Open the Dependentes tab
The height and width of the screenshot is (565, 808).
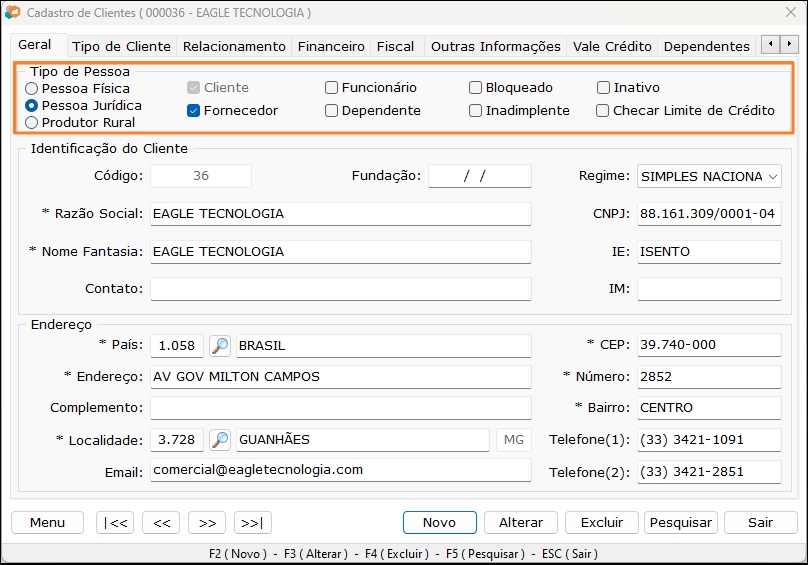click(706, 46)
